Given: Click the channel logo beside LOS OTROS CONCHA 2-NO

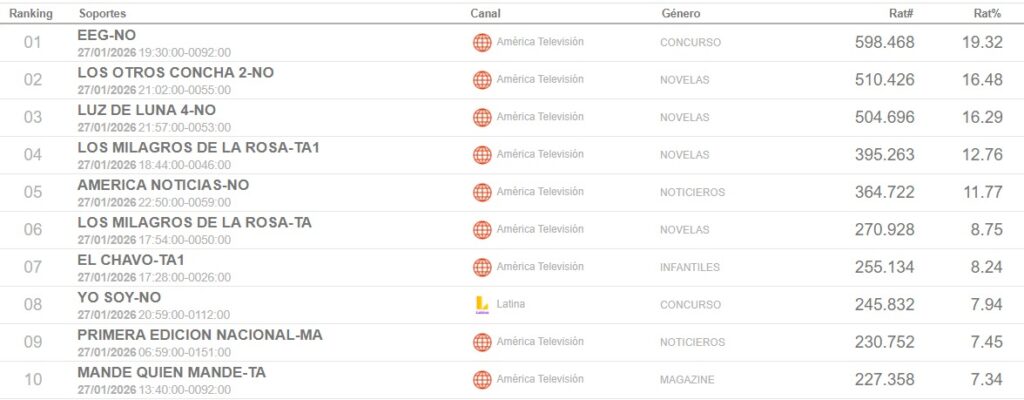Looking at the screenshot, I should click(x=482, y=80).
